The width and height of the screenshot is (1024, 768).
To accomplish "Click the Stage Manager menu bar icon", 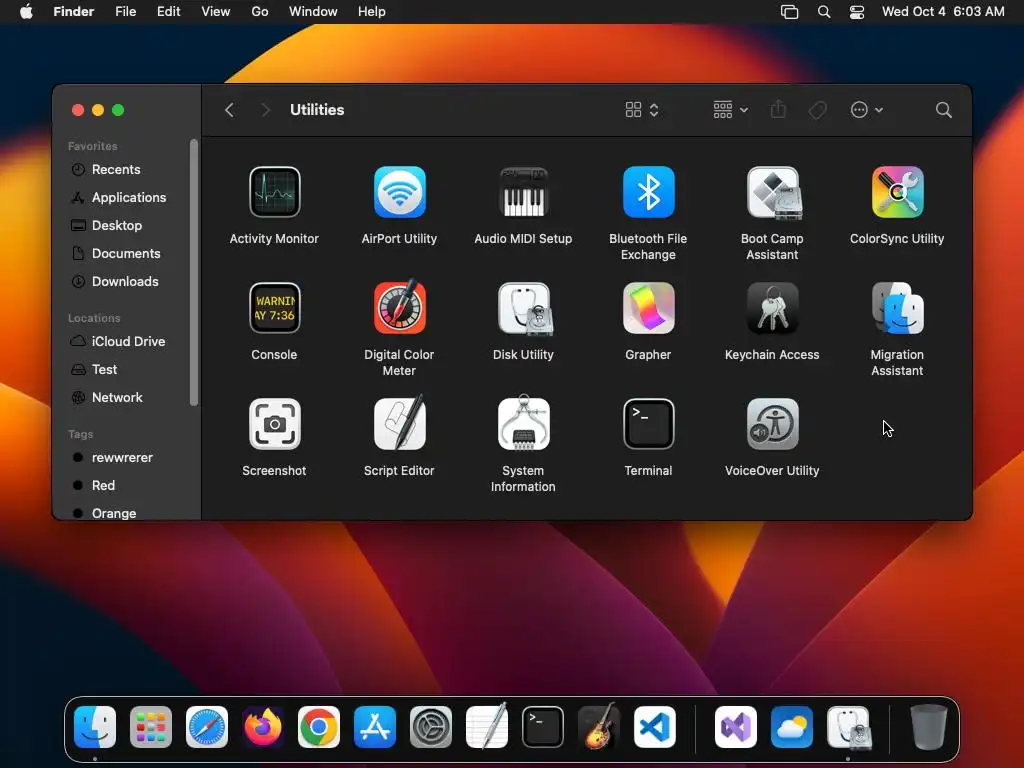I will pyautogui.click(x=790, y=12).
